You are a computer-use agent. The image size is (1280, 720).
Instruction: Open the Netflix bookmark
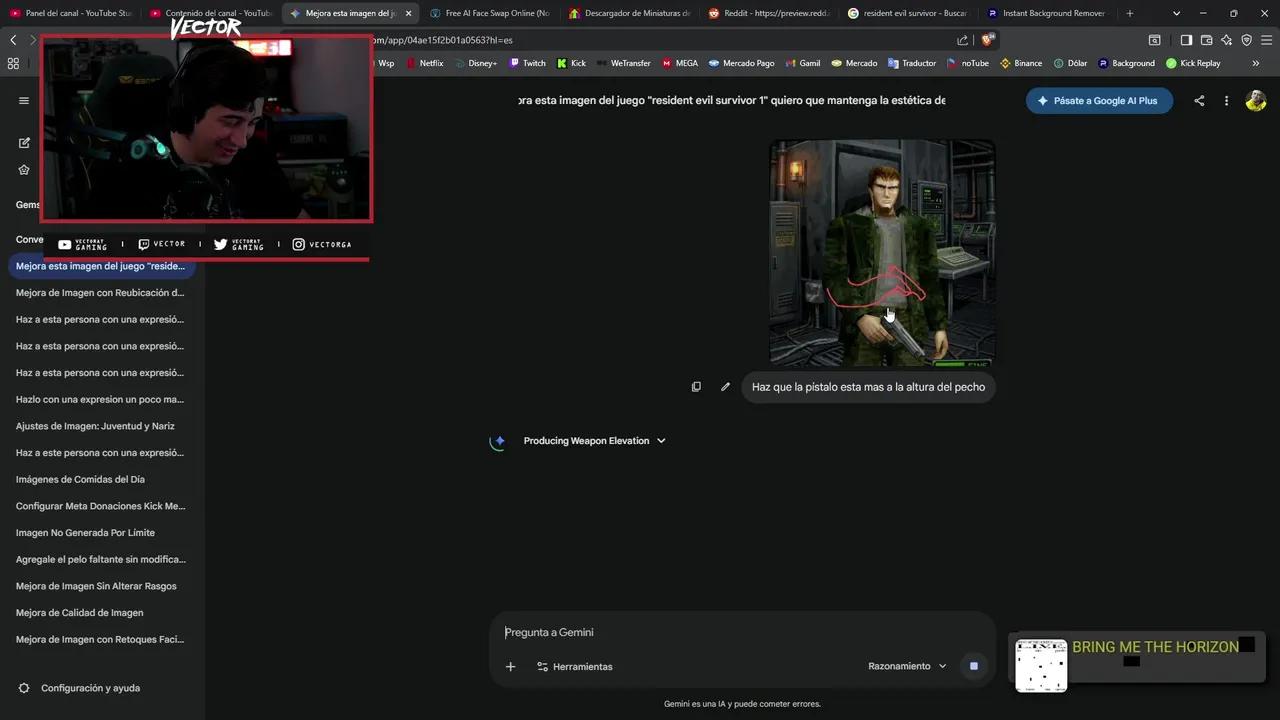(424, 63)
